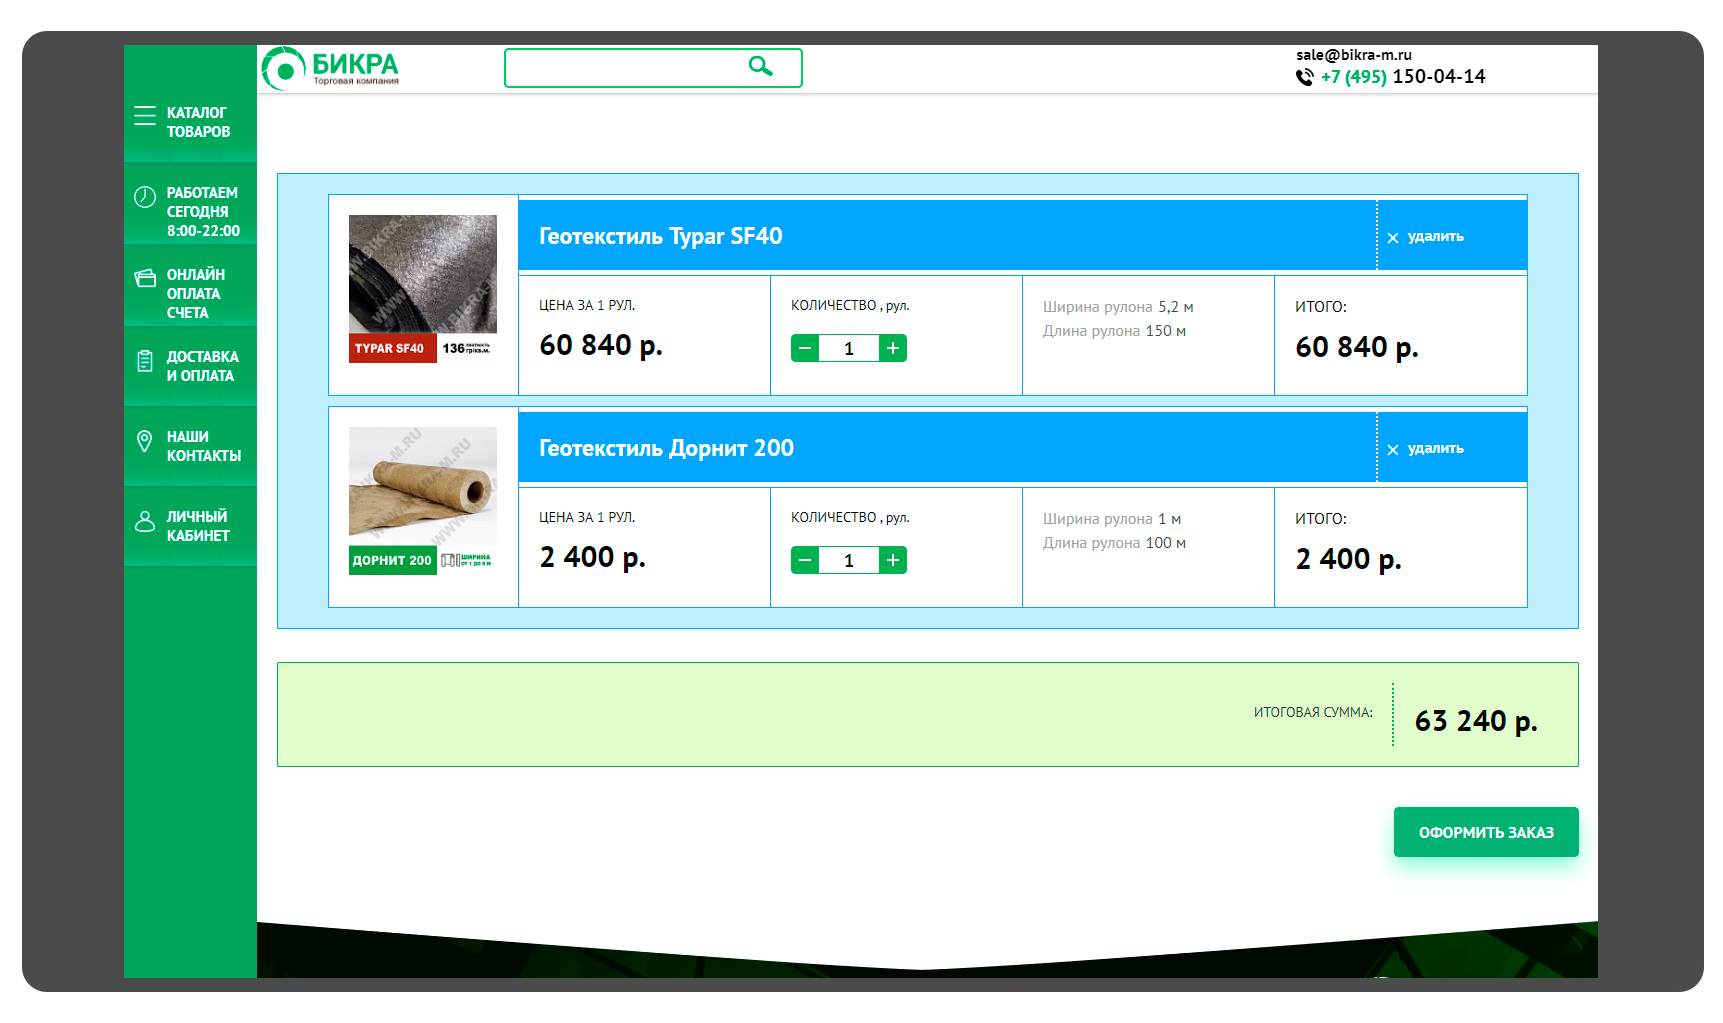
Task: Open КАТАЛОГ ТОВАРОВ menu item
Action: [198, 122]
